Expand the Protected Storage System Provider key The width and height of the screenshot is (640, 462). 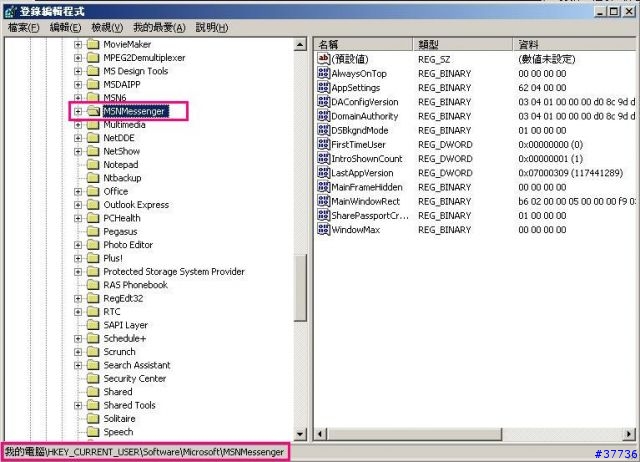pyautogui.click(x=78, y=272)
